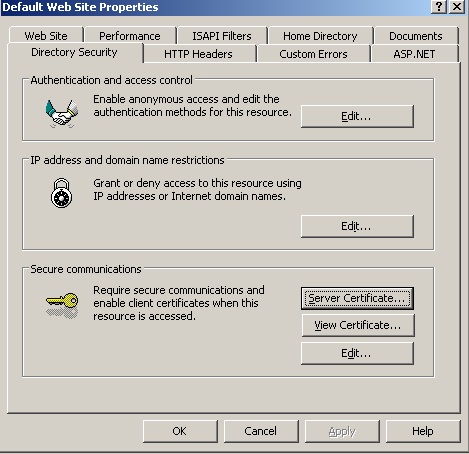
Task: Switch to the HTTP Headers tab
Action: (x=198, y=54)
